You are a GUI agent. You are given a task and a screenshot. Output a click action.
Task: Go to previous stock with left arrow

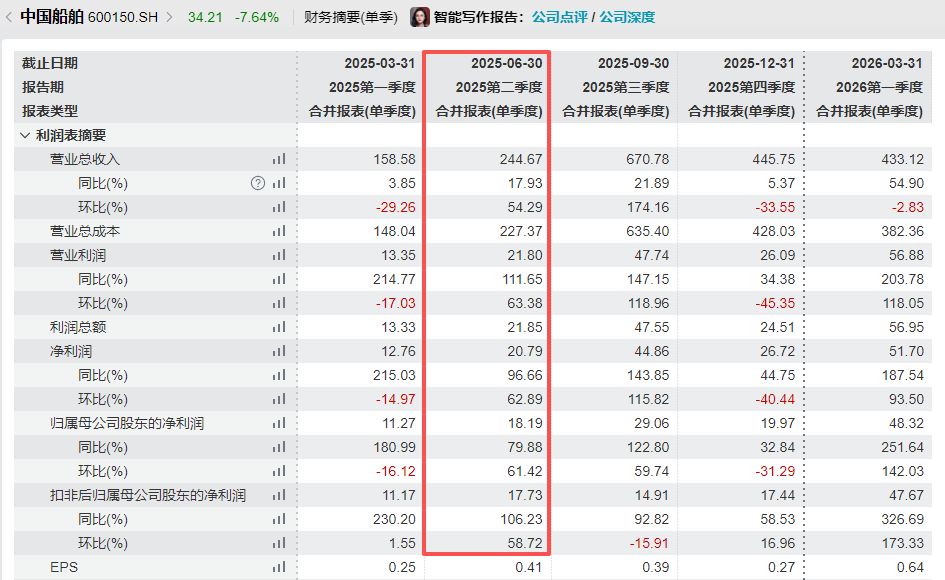(x=8, y=17)
